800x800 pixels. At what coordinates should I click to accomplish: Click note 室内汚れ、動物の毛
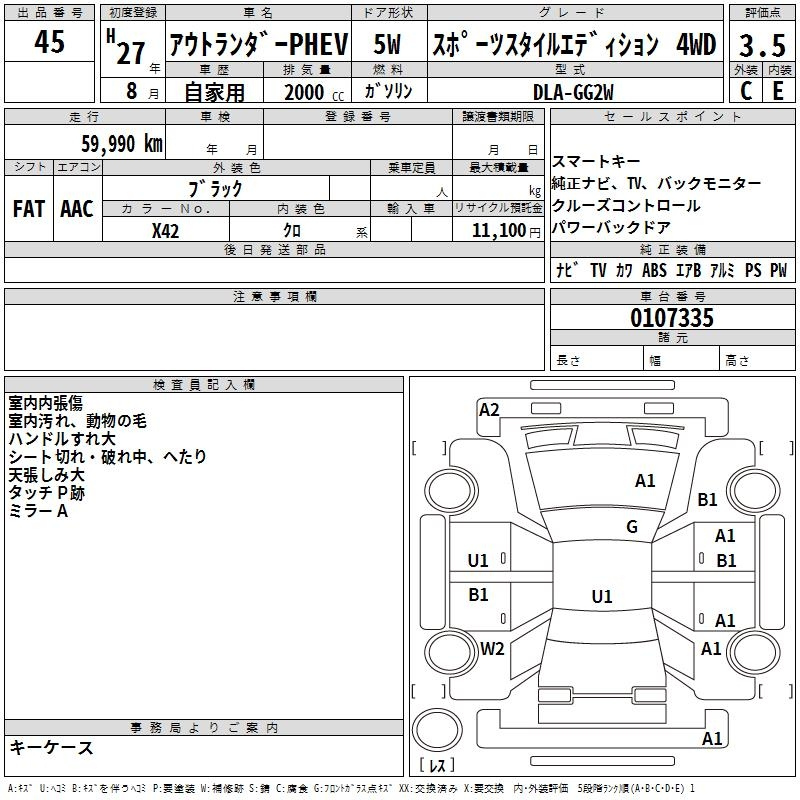point(78,421)
